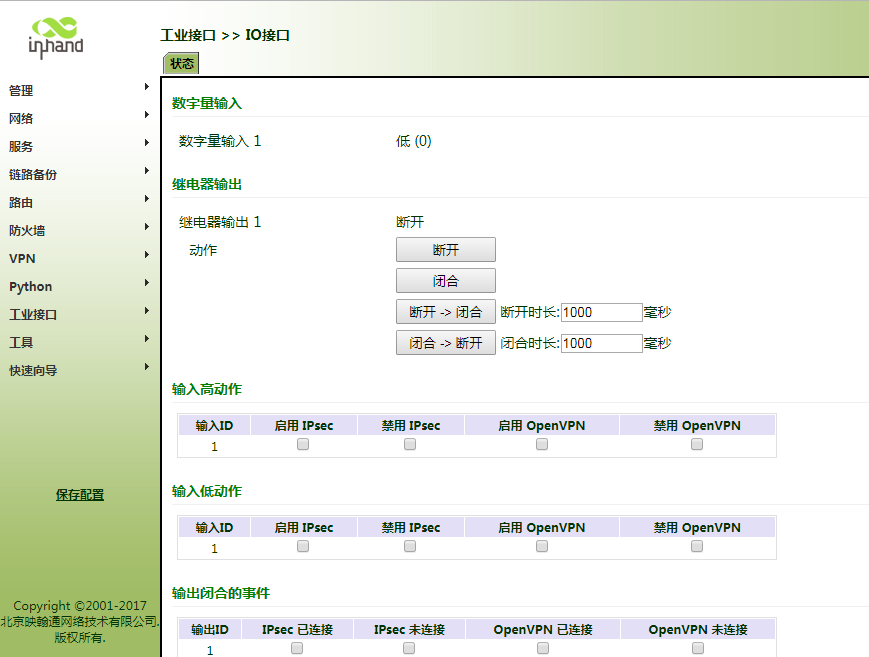The height and width of the screenshot is (657, 869).
Task: Click the 闭合时长 input field
Action: (x=601, y=343)
